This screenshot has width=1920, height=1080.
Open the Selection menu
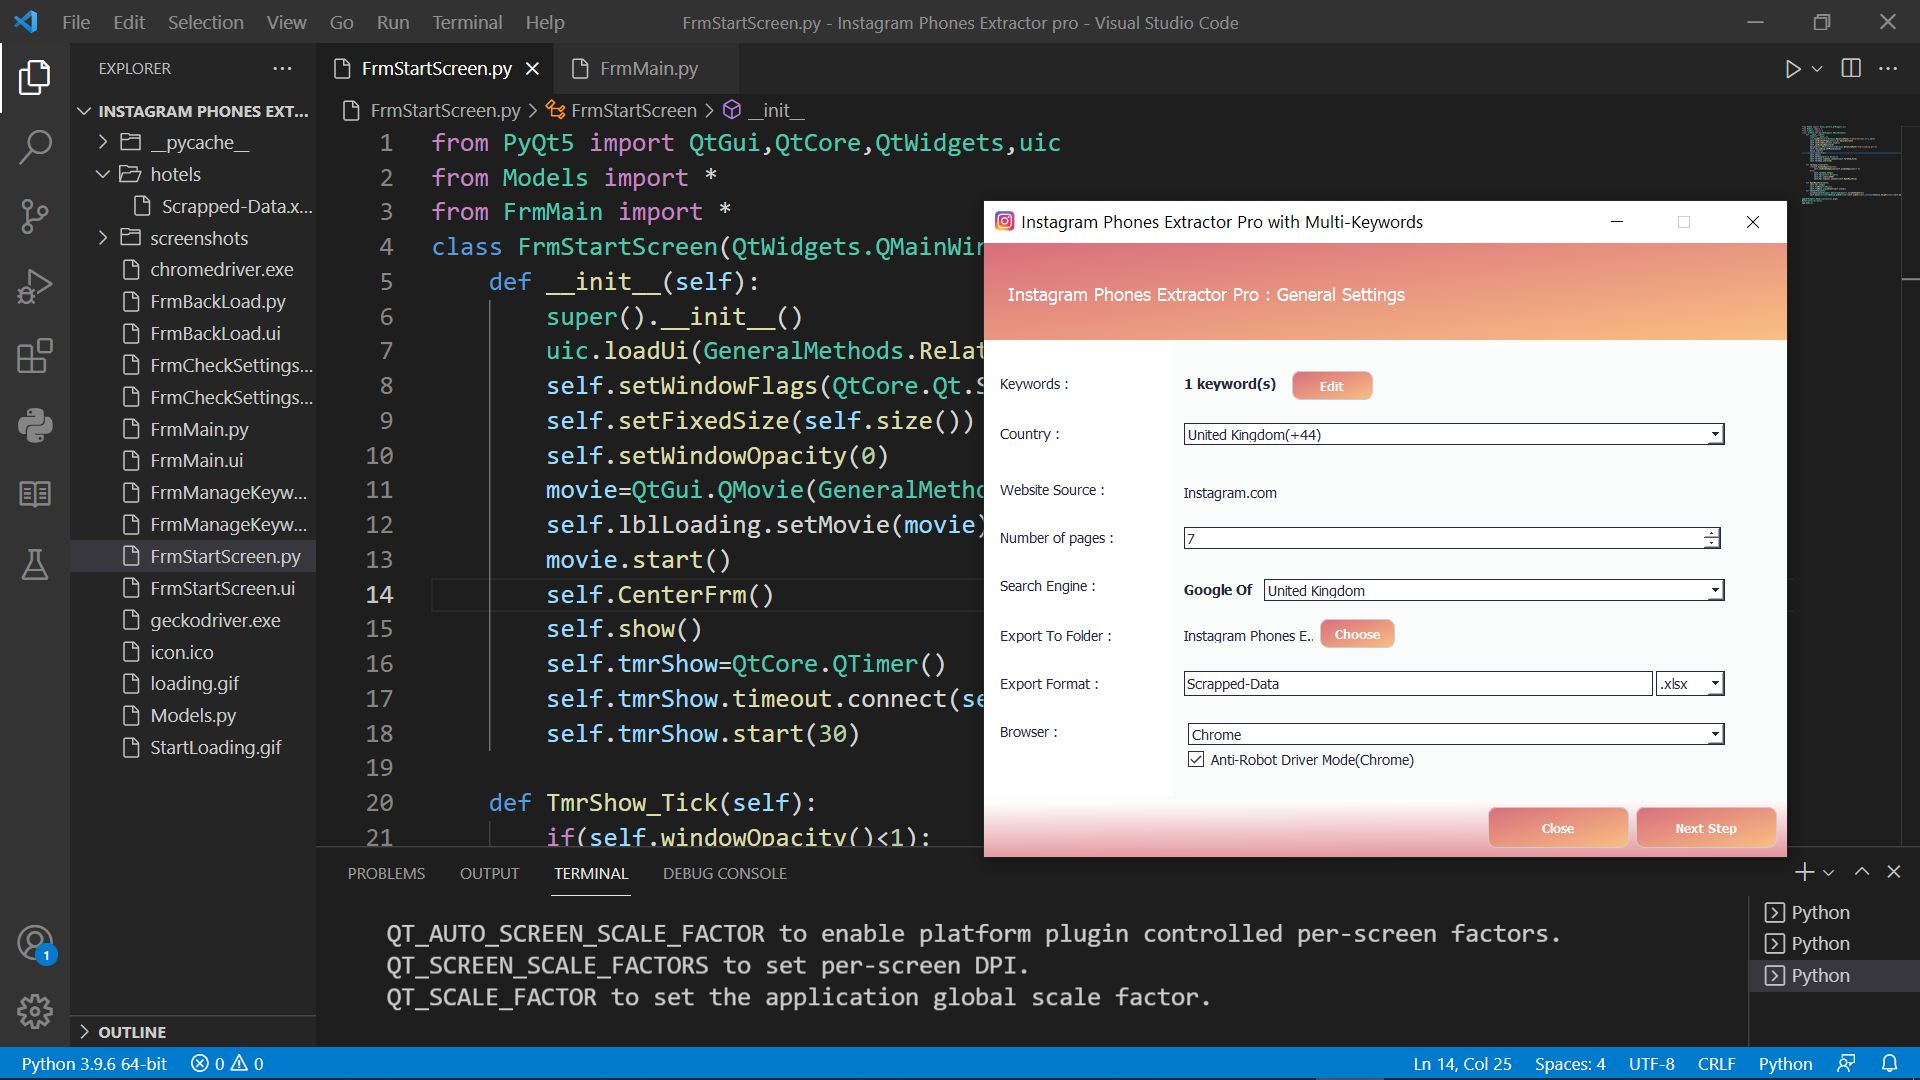(x=205, y=22)
